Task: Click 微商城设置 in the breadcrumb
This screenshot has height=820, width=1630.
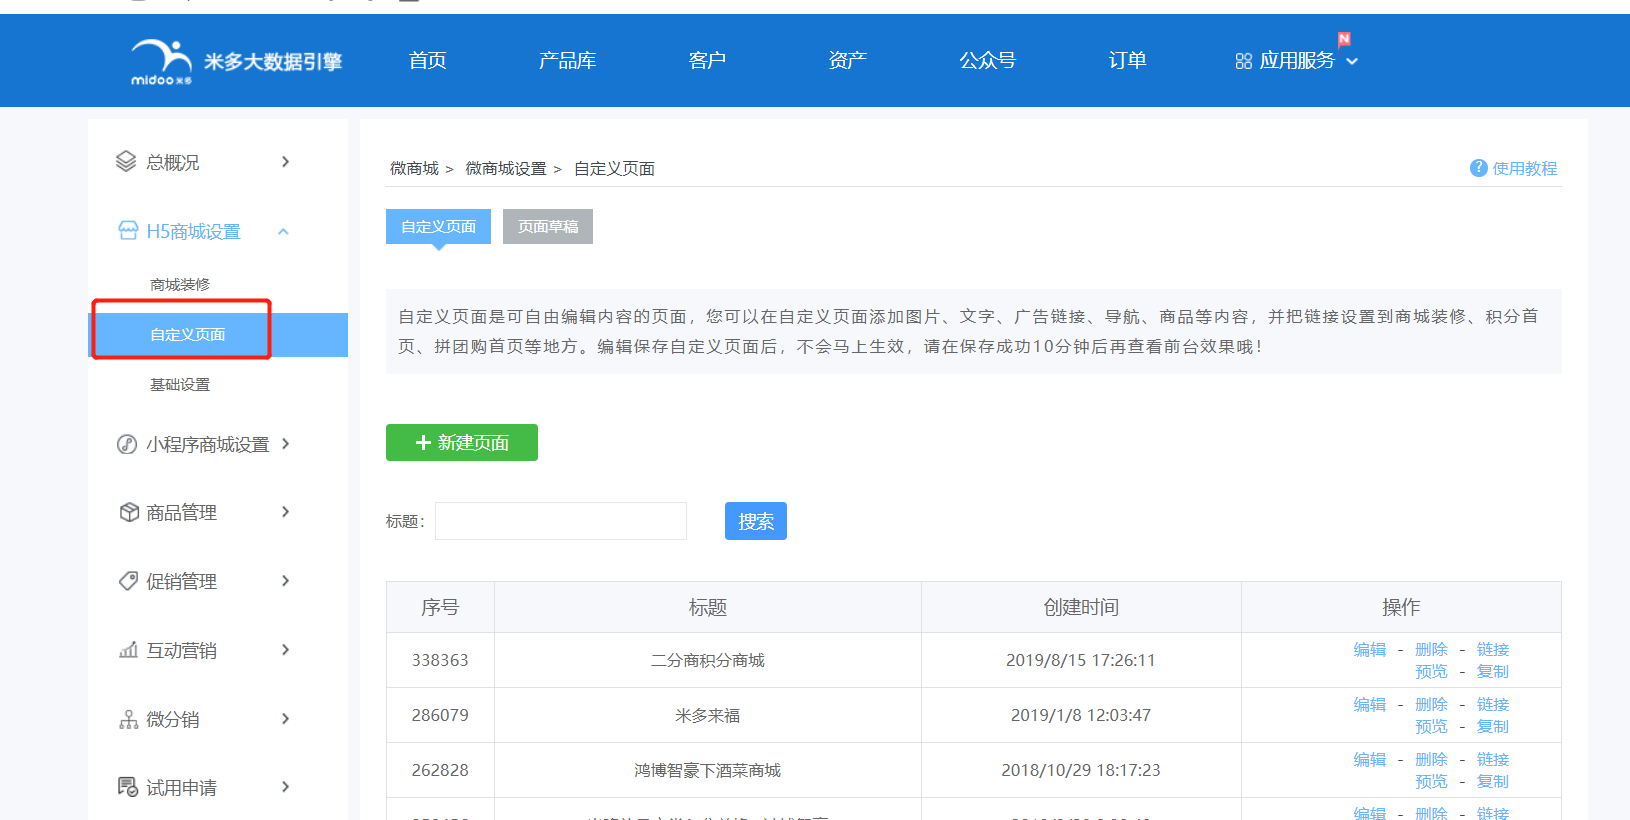Action: point(506,169)
